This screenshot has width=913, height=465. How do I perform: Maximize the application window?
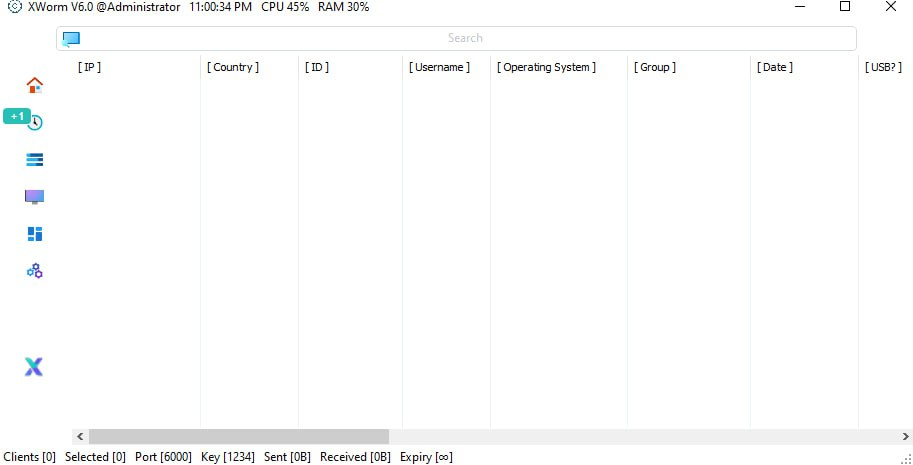point(845,7)
